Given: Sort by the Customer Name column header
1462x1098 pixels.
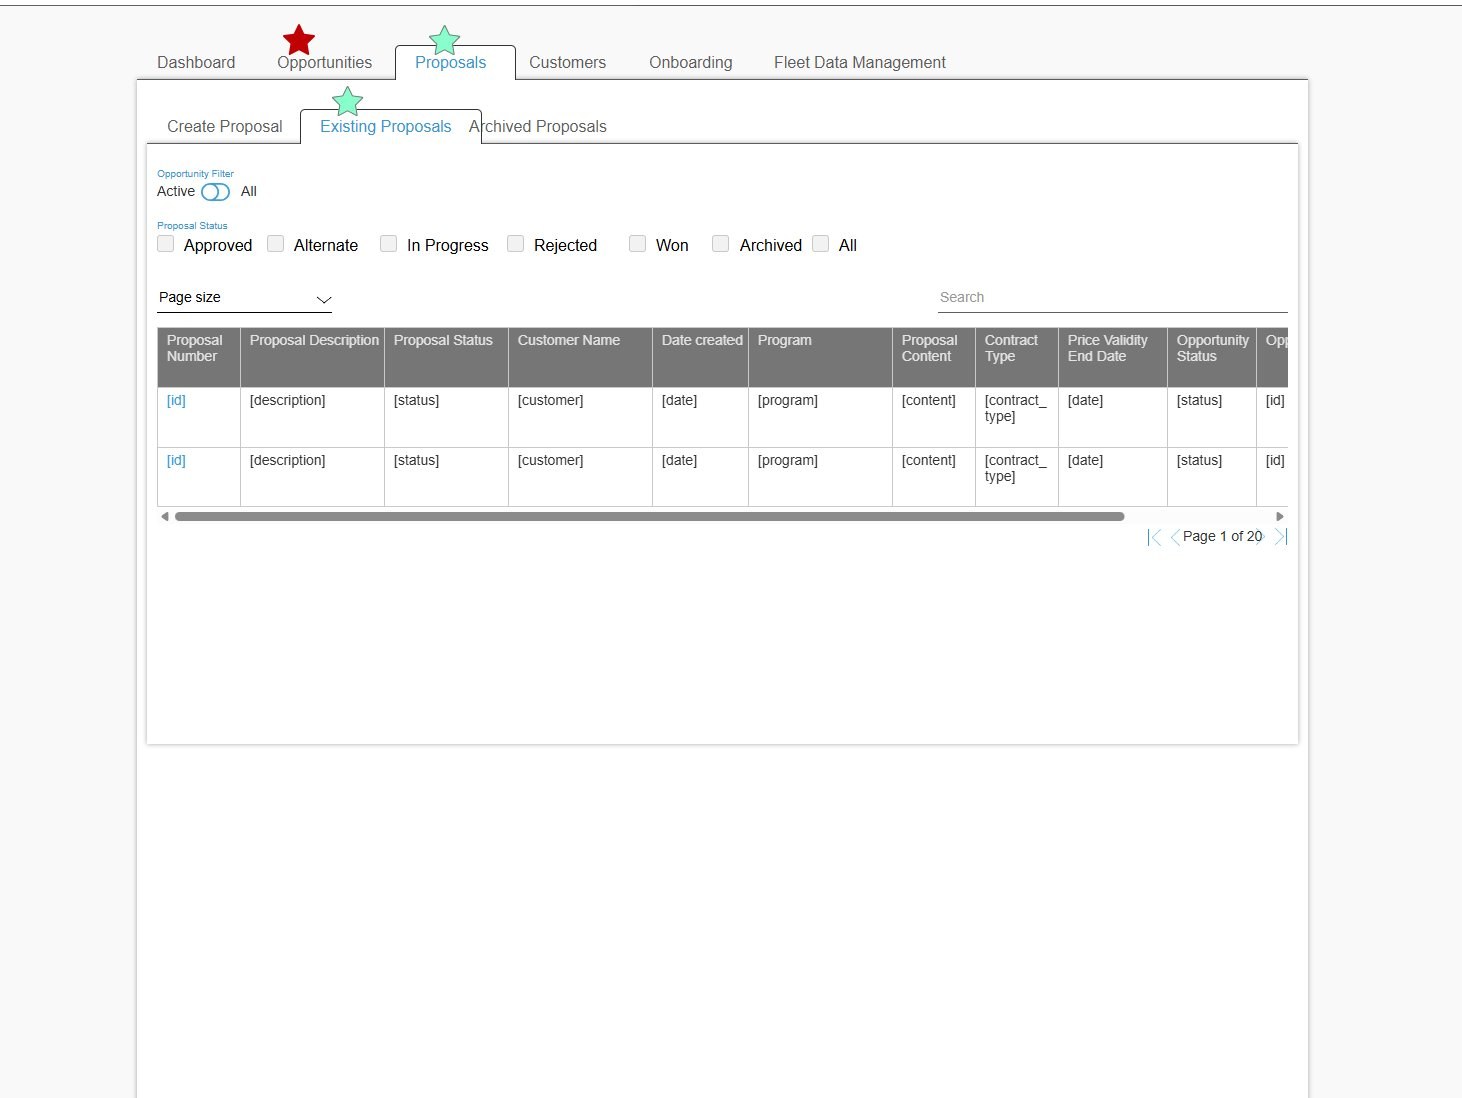Looking at the screenshot, I should [581, 357].
